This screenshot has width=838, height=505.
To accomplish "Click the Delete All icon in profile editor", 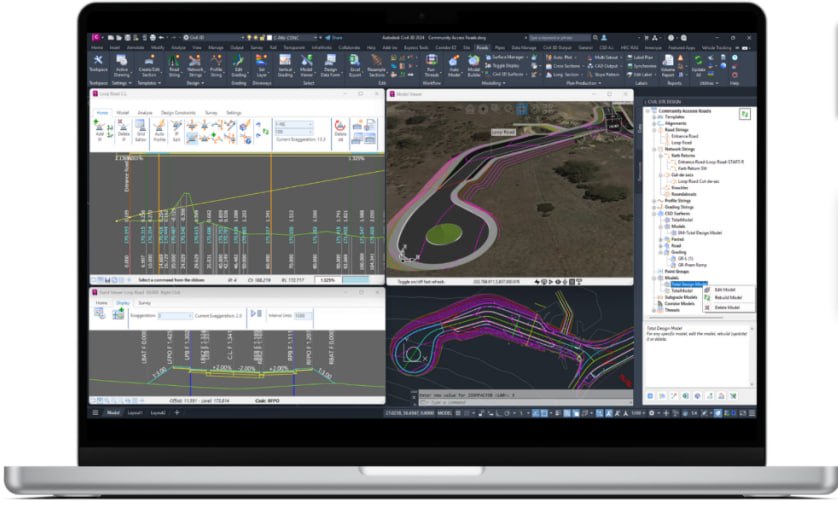I will point(340,131).
